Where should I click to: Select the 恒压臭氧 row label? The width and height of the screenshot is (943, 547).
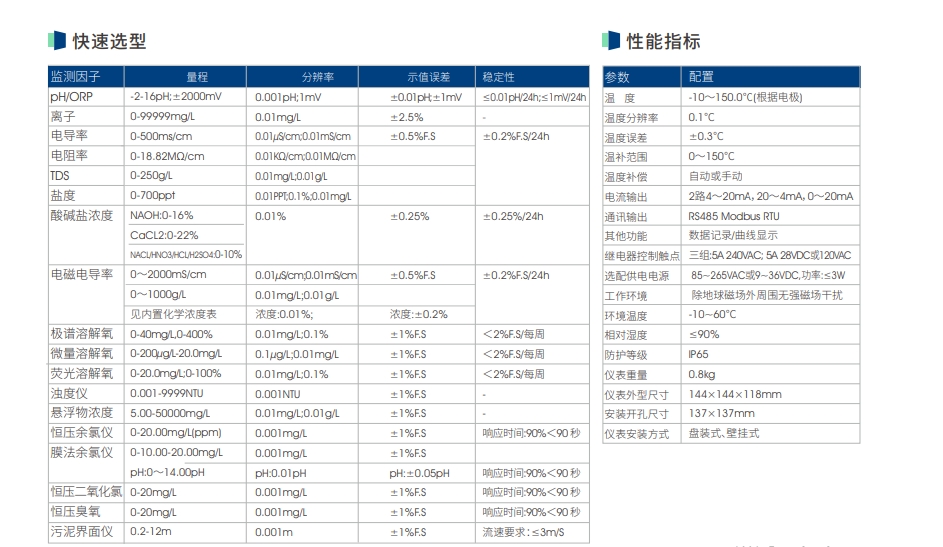[x=76, y=512]
